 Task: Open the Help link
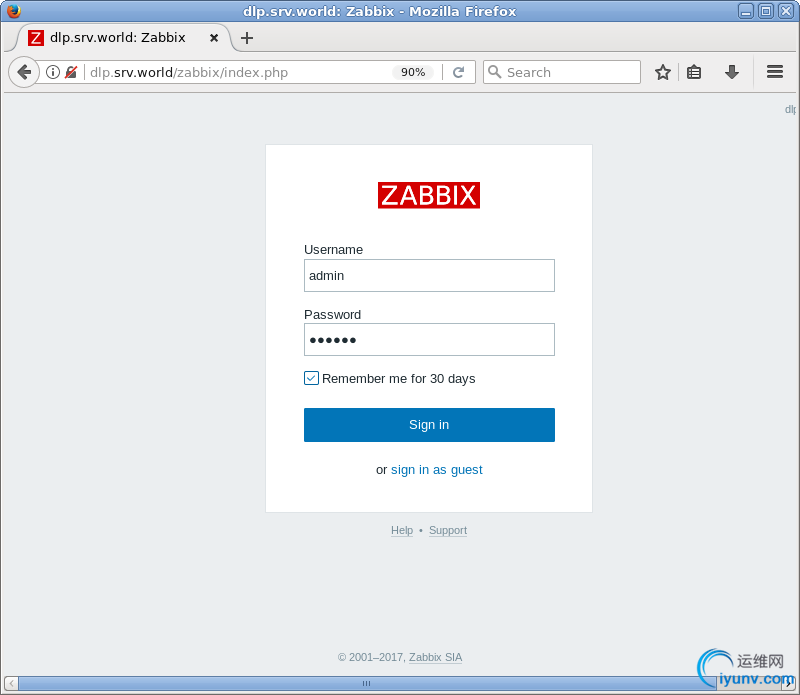402,530
